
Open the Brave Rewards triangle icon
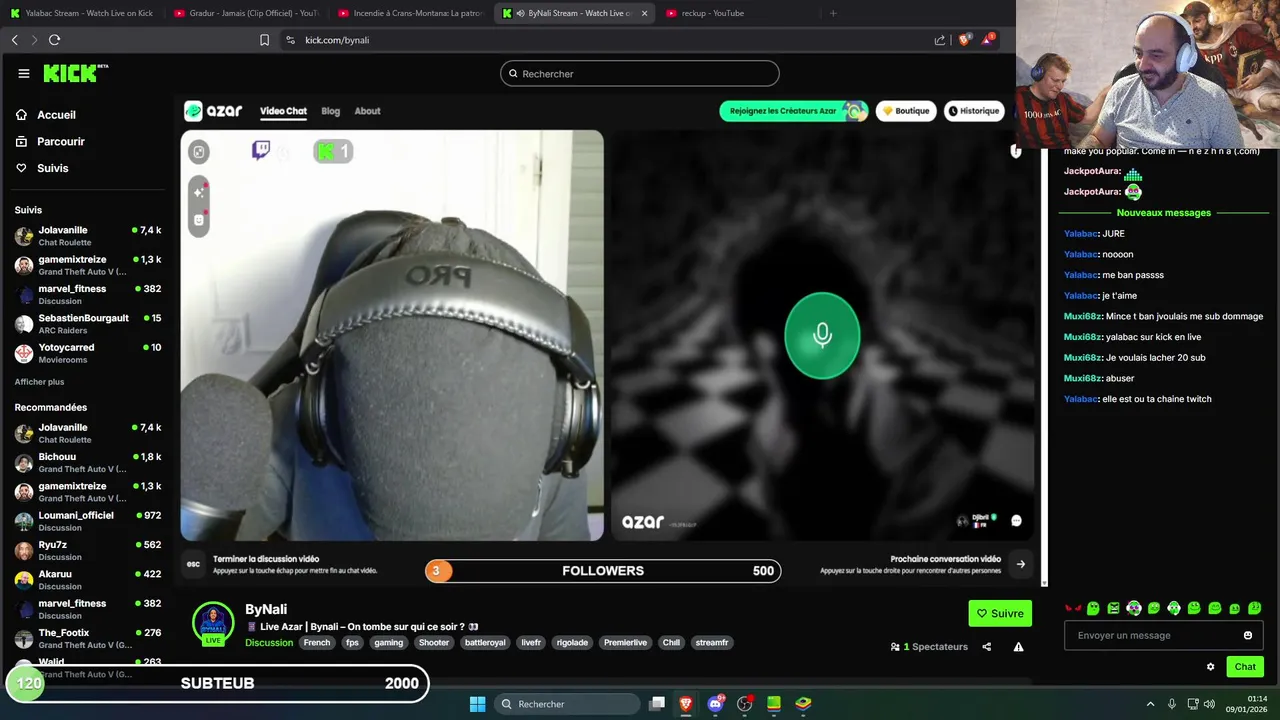988,40
